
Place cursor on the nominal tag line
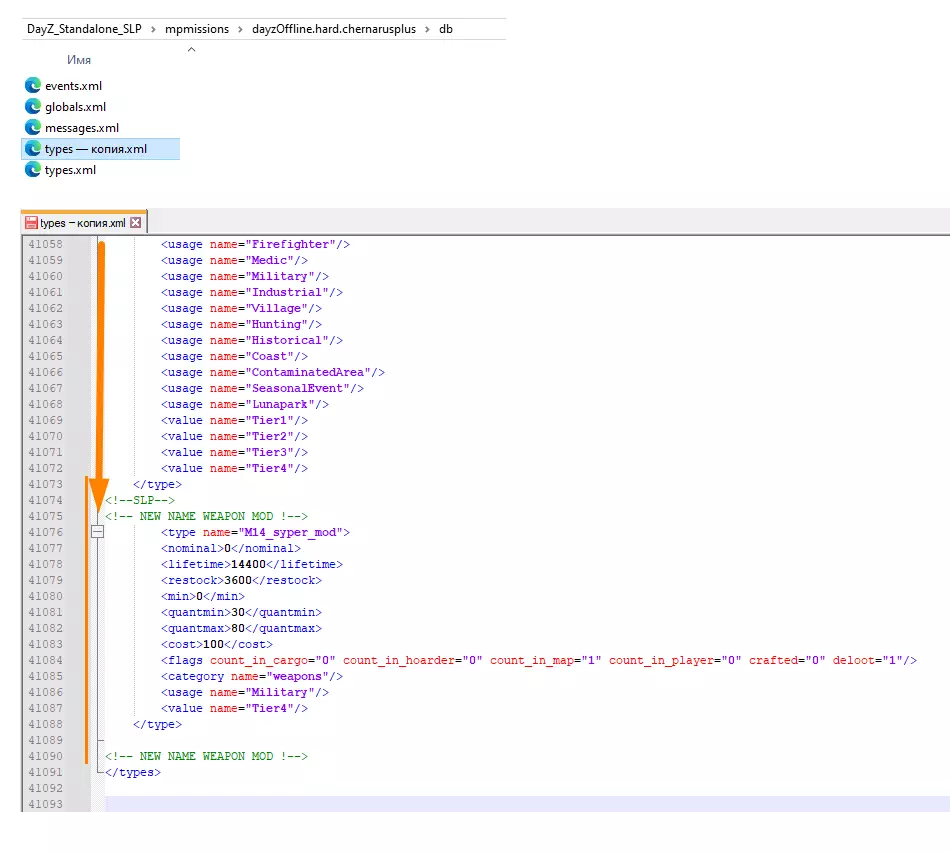click(230, 548)
